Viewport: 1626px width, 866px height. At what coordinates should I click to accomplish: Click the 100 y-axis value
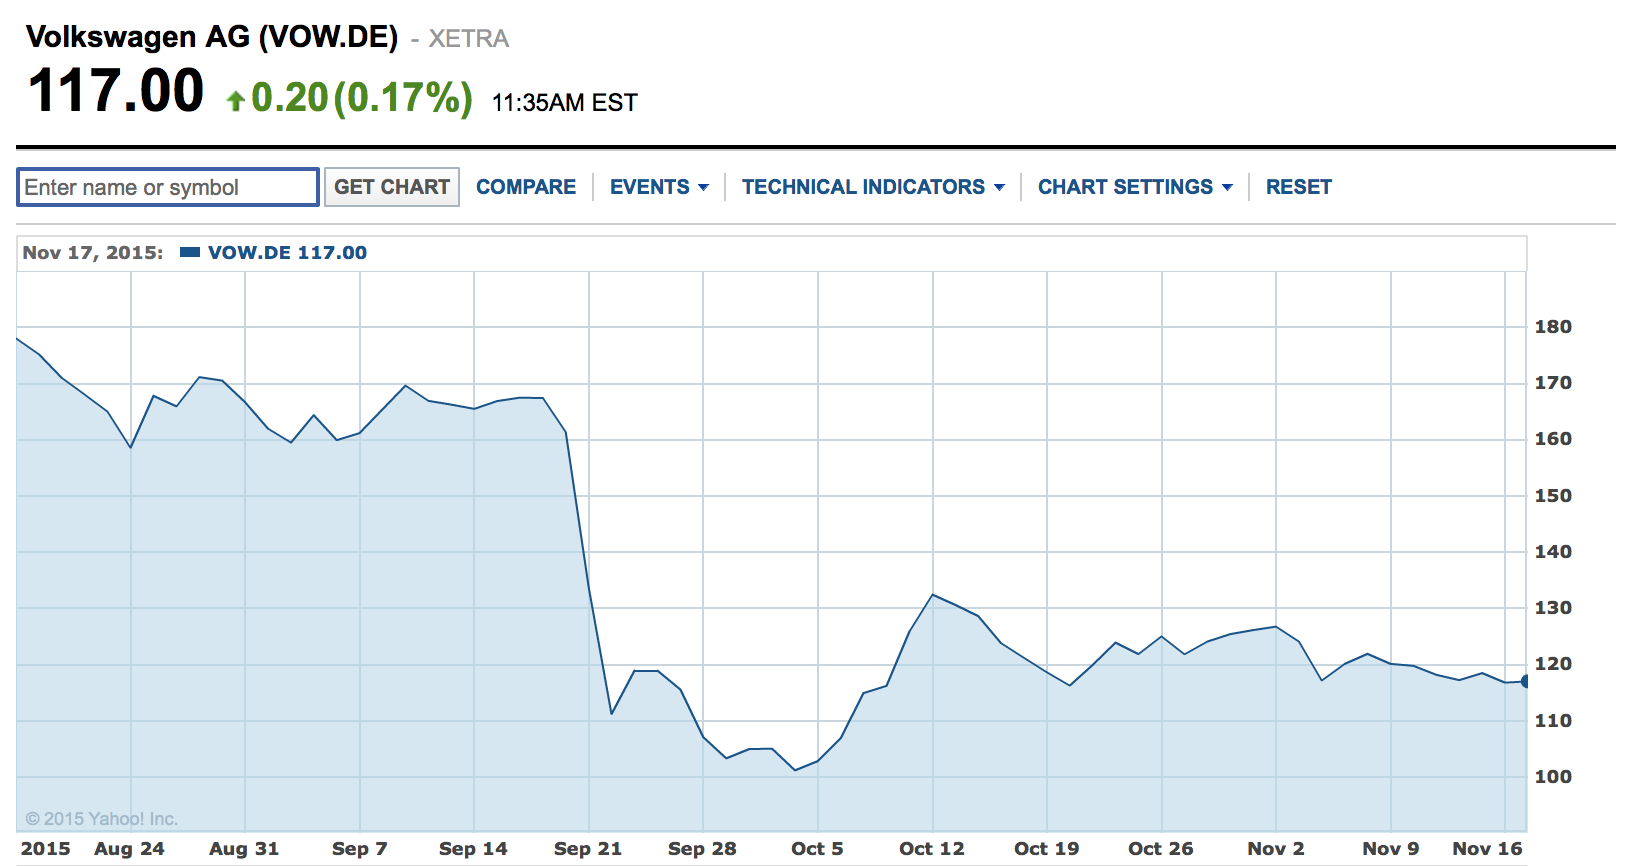(1553, 777)
